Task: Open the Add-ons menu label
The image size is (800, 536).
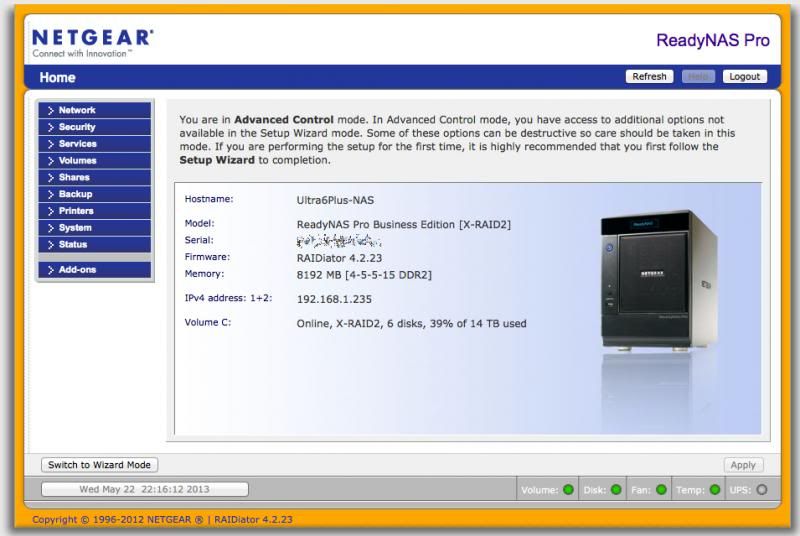Action: (78, 270)
